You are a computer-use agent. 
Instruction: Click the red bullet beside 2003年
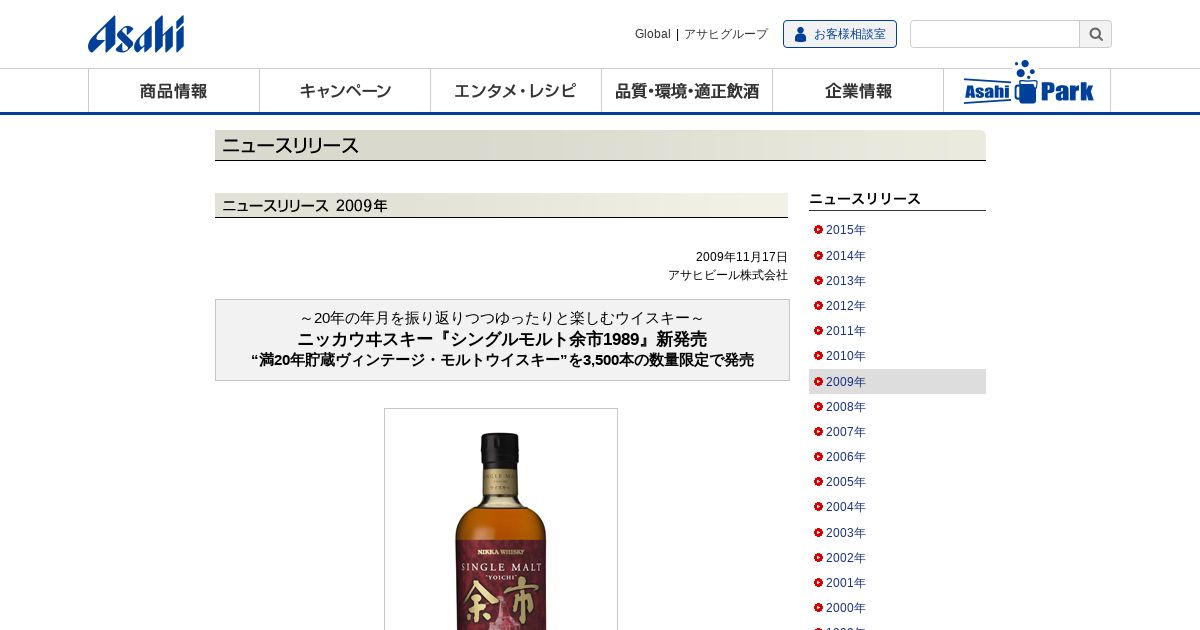818,533
